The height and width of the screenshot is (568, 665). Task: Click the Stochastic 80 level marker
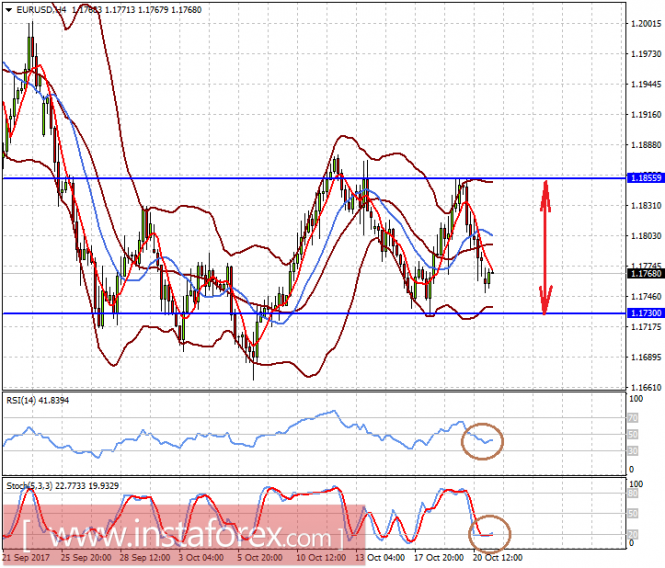633,493
